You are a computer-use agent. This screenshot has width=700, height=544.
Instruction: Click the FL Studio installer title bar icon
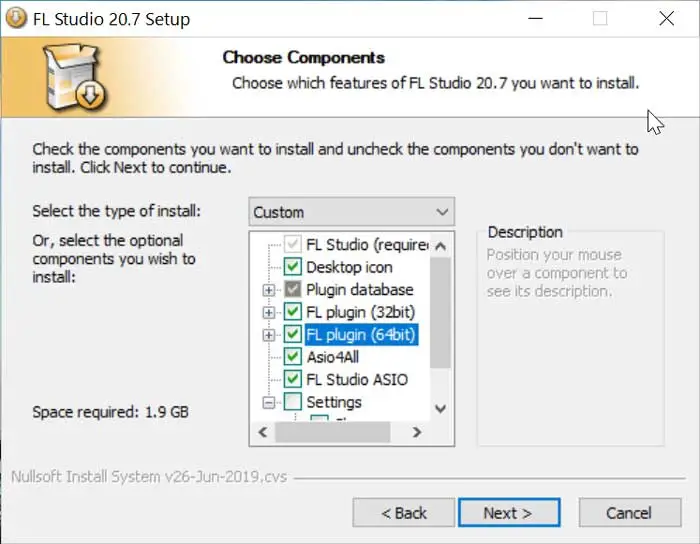coord(16,19)
